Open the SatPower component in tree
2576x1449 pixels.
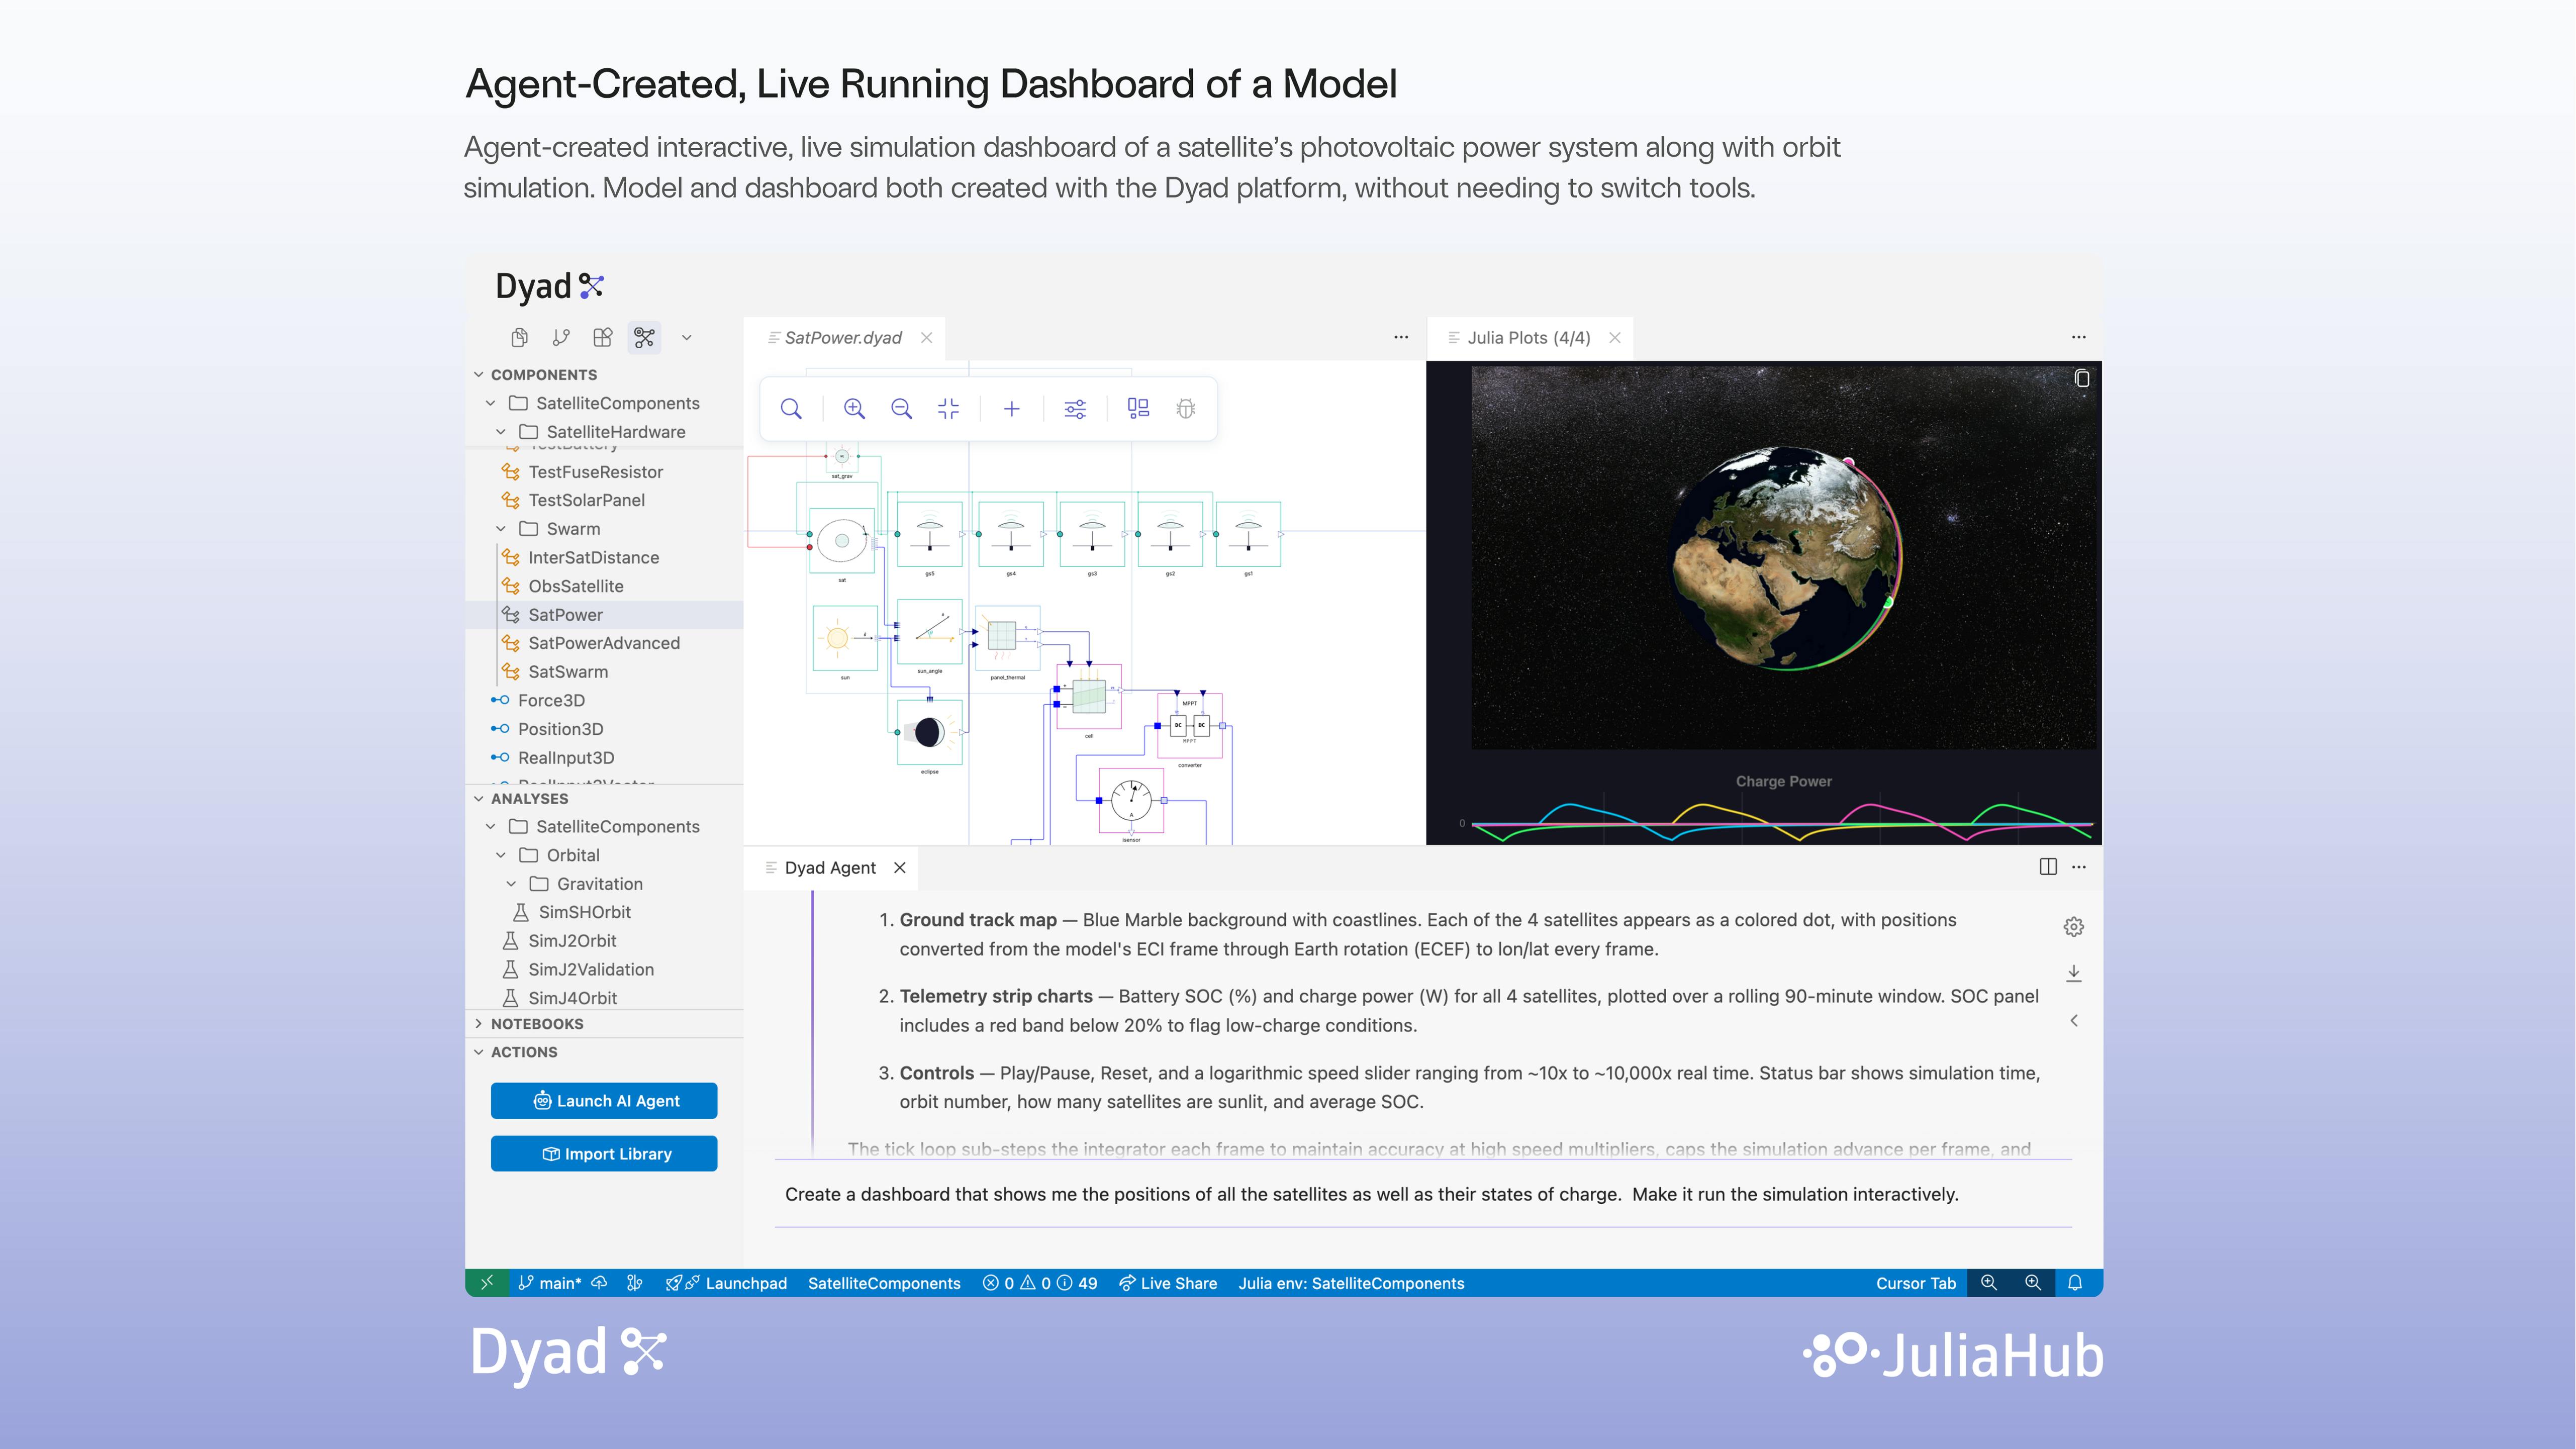click(x=565, y=615)
